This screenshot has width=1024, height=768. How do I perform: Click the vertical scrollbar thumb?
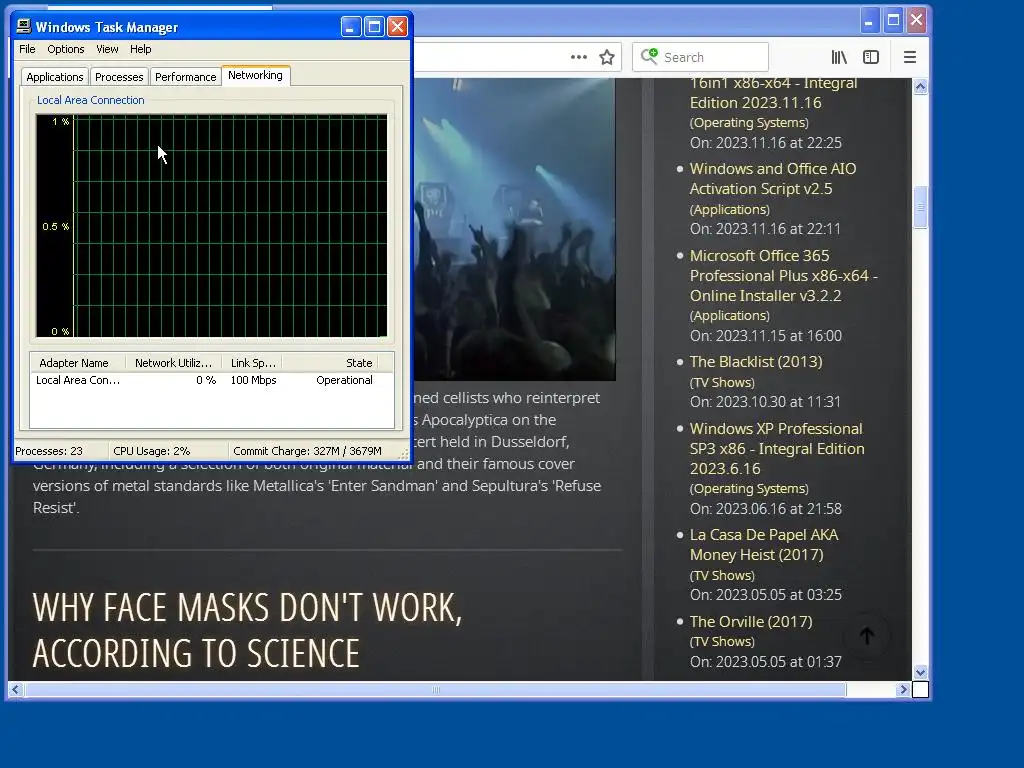920,207
